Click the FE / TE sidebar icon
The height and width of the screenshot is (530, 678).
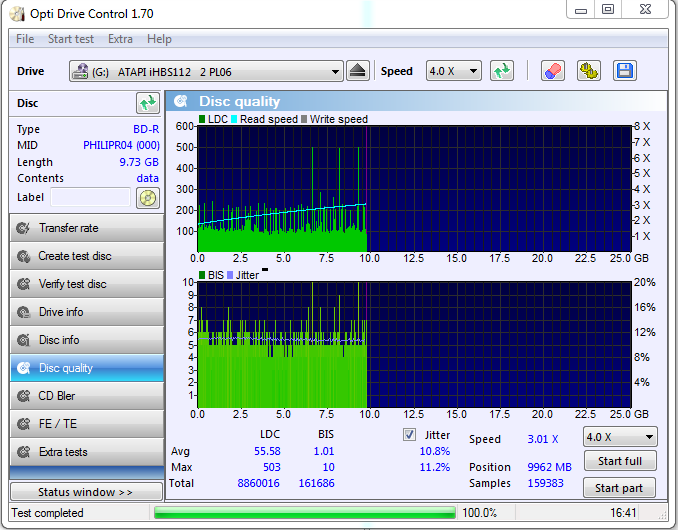tap(23, 424)
